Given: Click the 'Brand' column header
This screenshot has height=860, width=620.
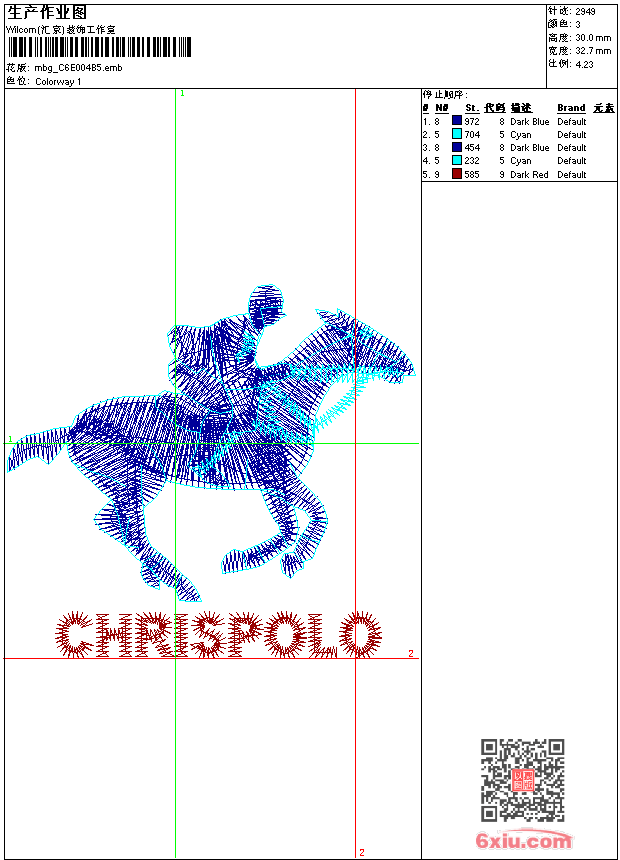Looking at the screenshot, I should point(571,108).
